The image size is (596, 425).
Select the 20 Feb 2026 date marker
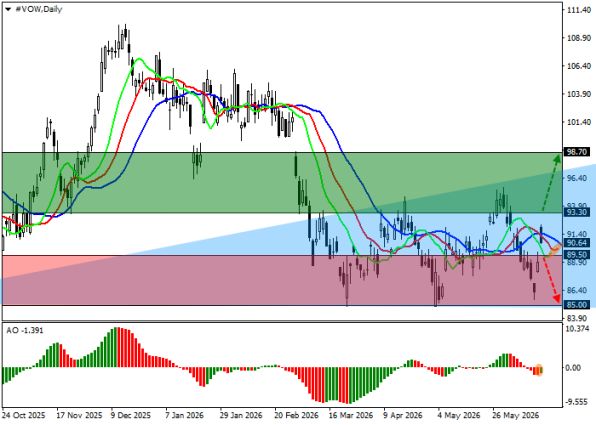[296, 415]
